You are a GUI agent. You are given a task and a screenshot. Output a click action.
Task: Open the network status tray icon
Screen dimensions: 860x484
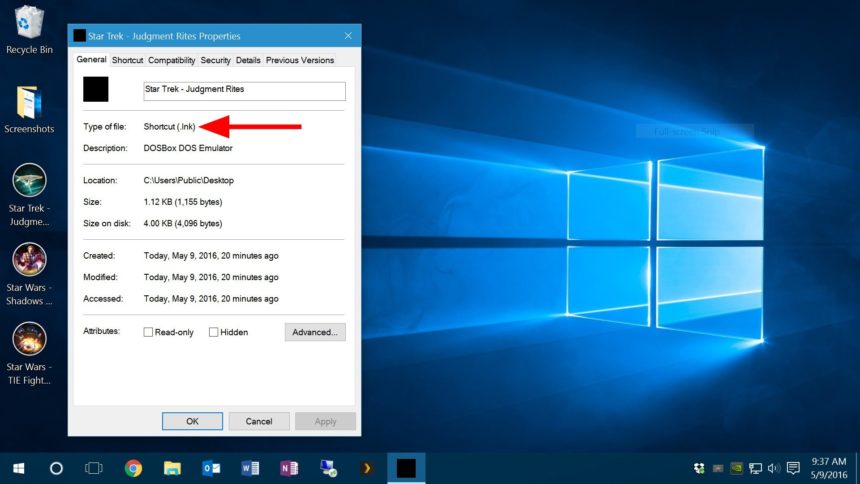(x=755, y=468)
